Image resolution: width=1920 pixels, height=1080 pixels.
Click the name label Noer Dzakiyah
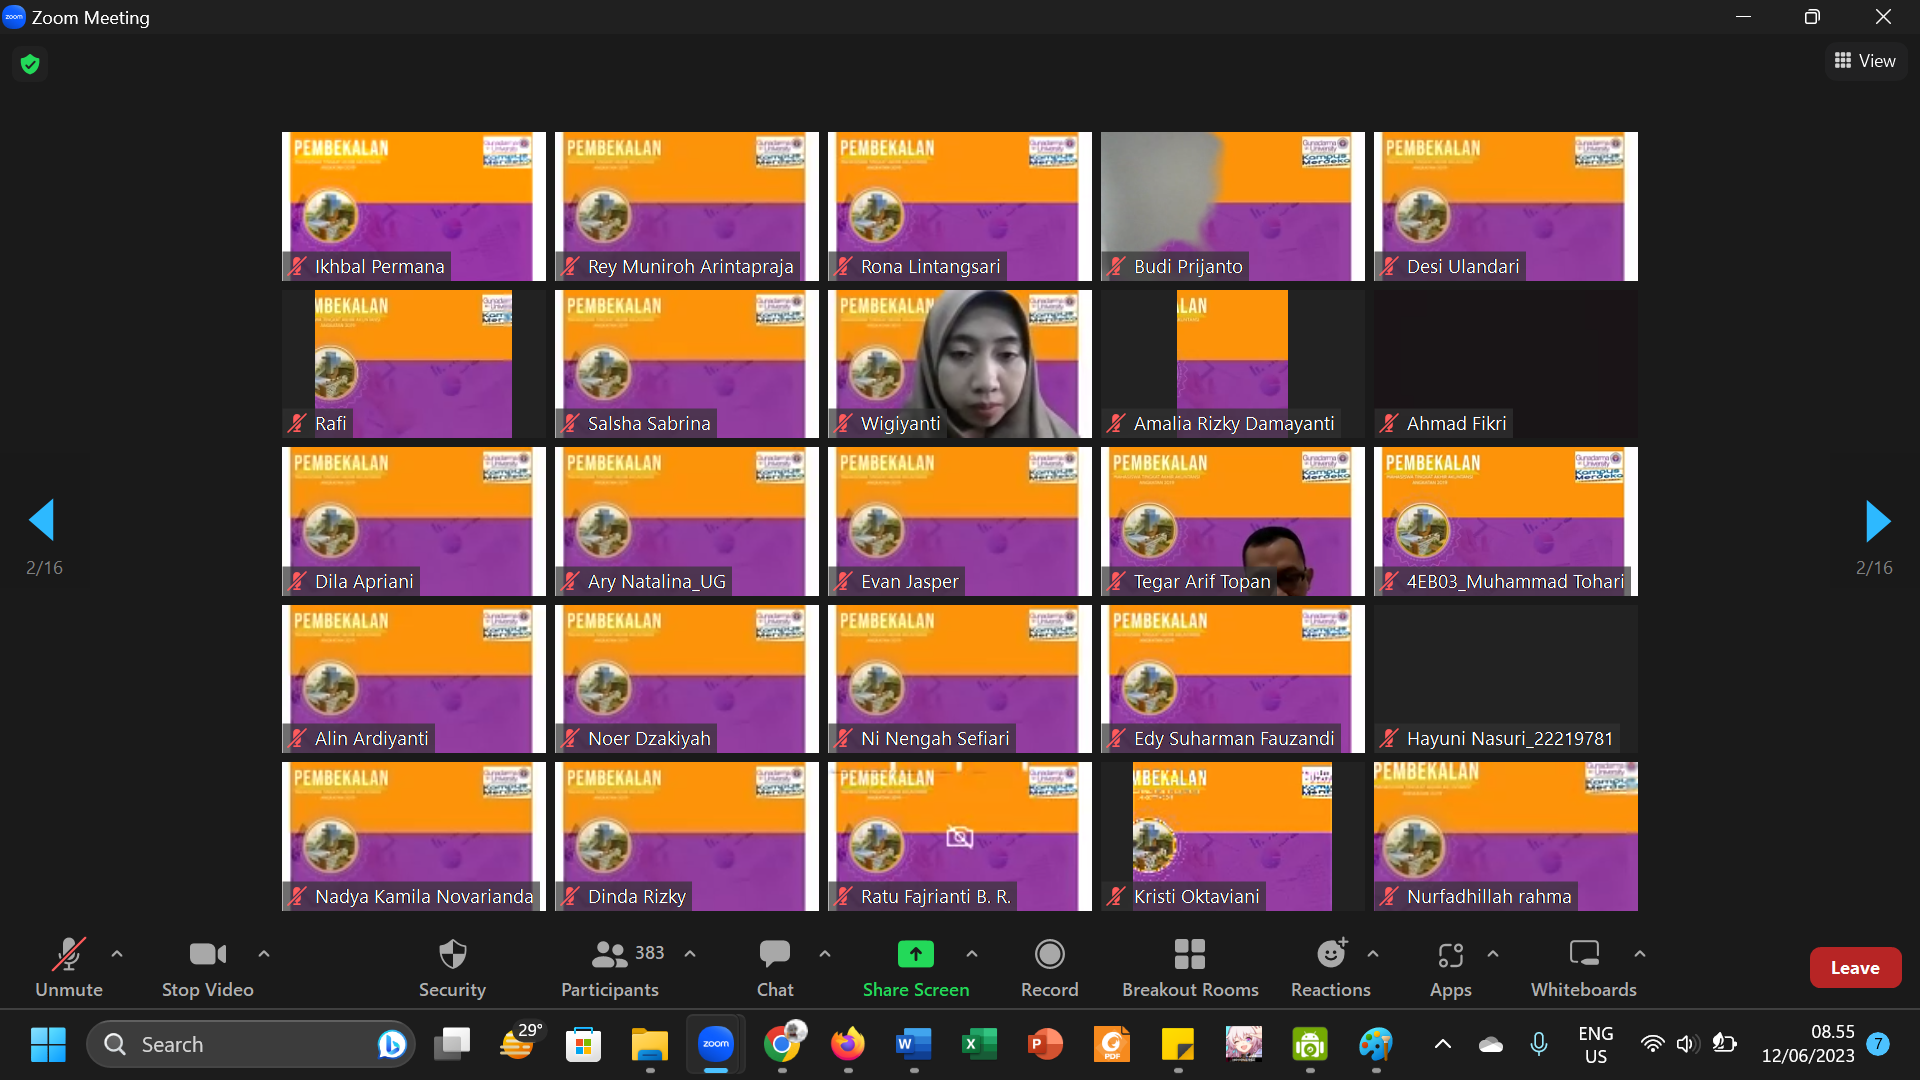point(649,739)
